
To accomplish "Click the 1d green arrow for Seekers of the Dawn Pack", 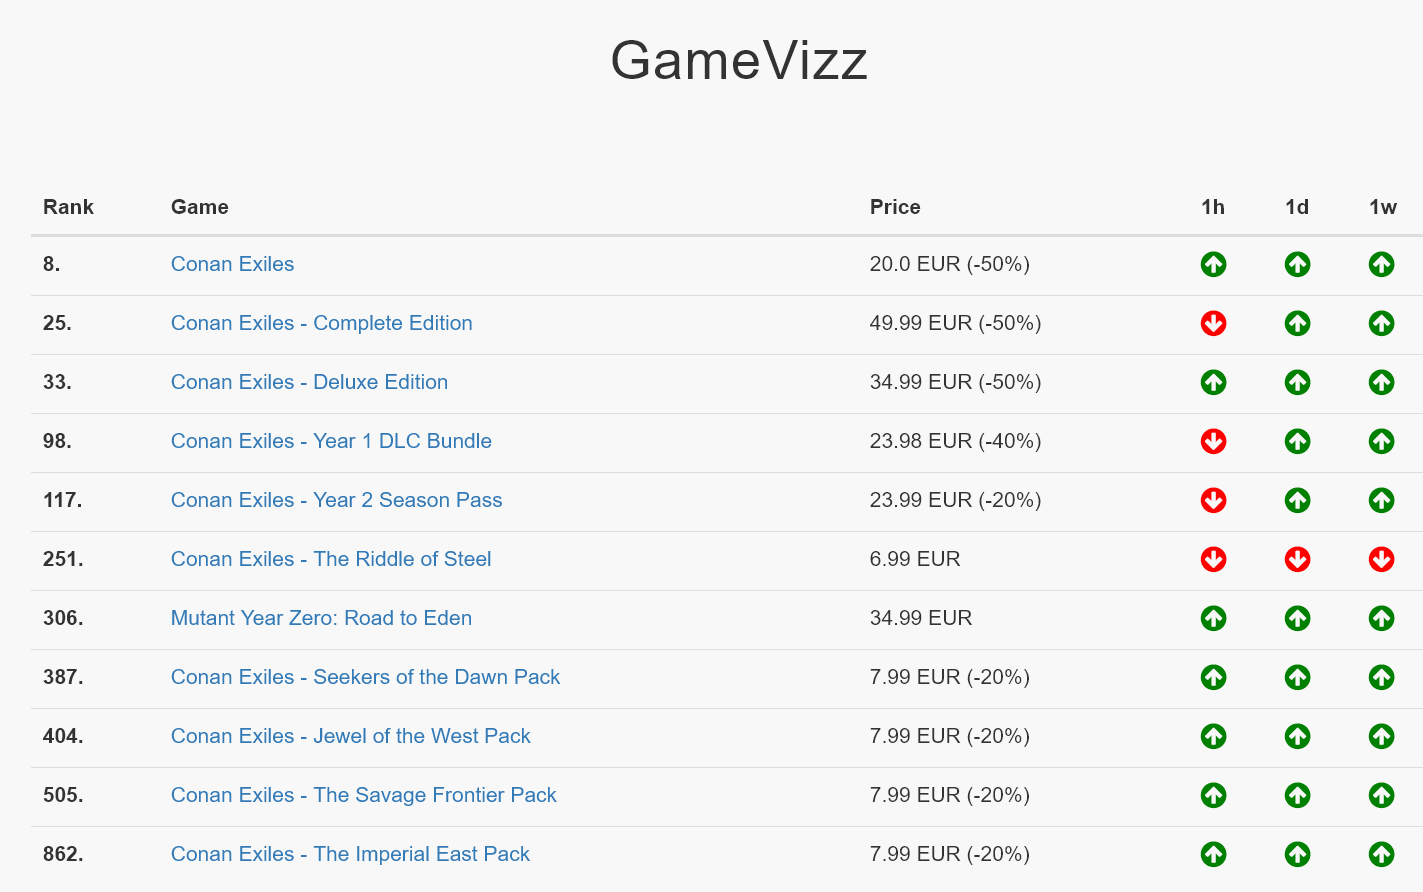I will (1297, 678).
